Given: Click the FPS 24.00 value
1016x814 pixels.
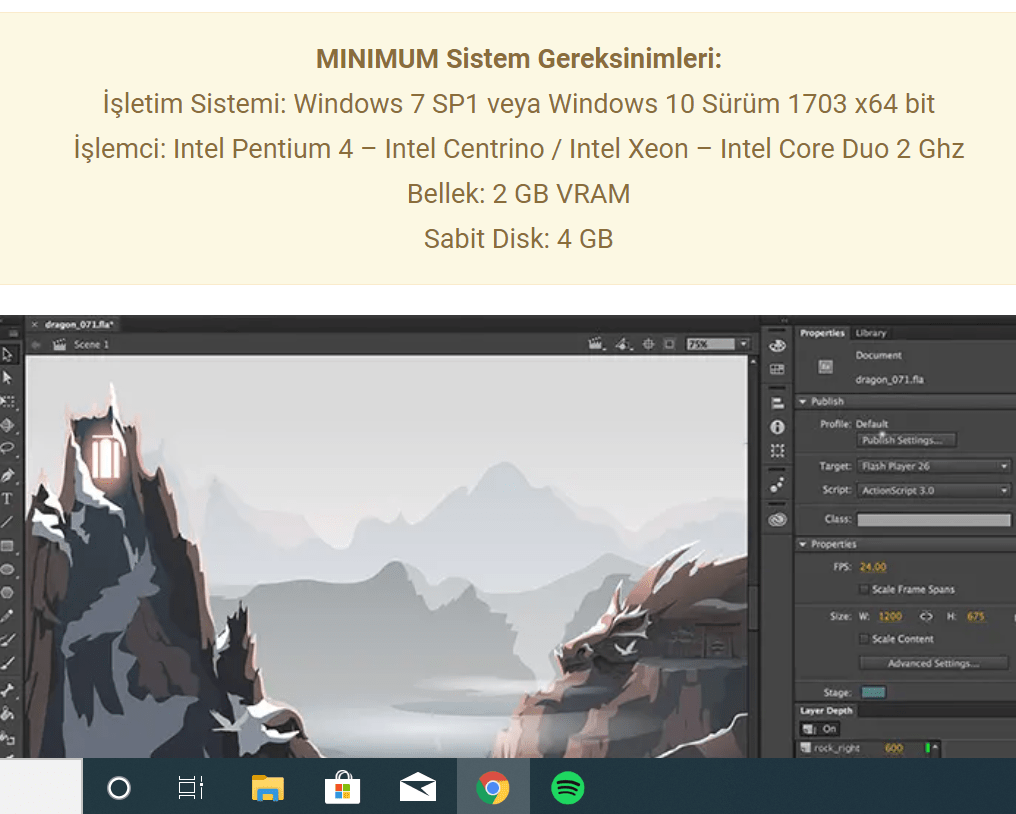Looking at the screenshot, I should pyautogui.click(x=873, y=567).
